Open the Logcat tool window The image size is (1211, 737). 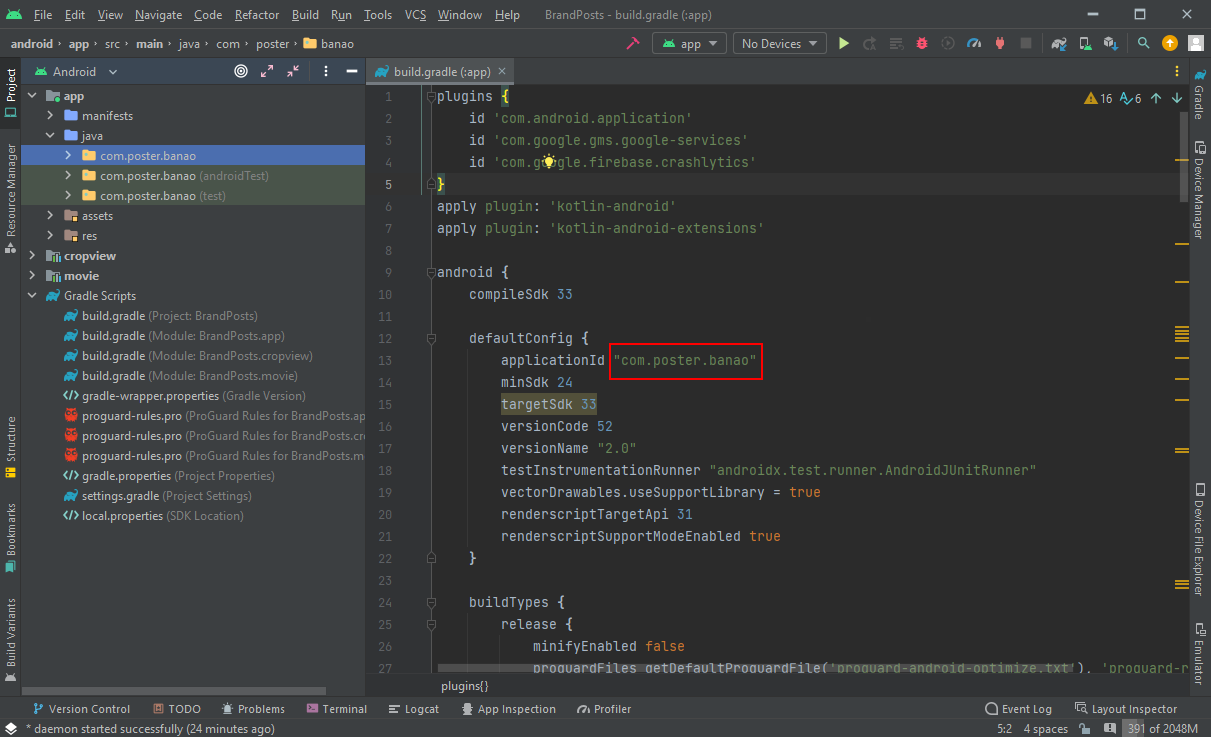412,709
